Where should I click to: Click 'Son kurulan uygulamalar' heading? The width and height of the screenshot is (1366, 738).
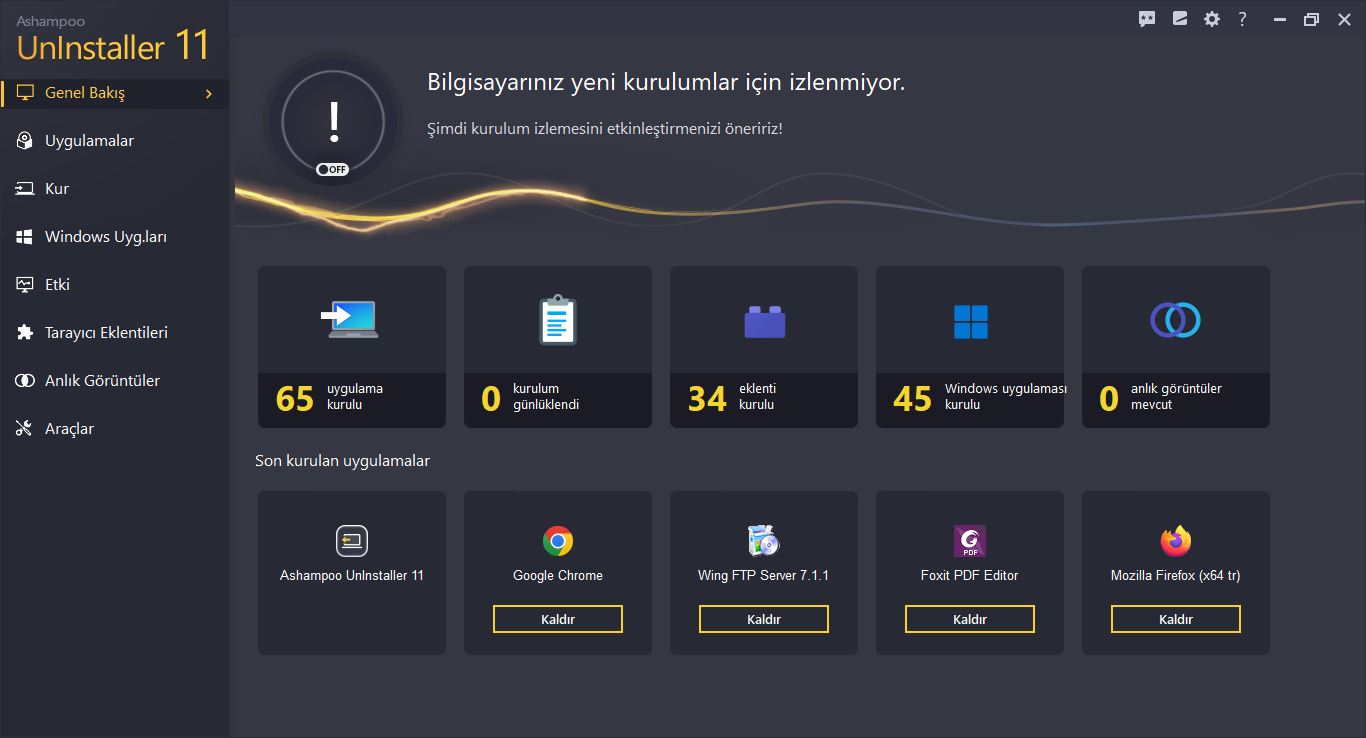pos(343,461)
